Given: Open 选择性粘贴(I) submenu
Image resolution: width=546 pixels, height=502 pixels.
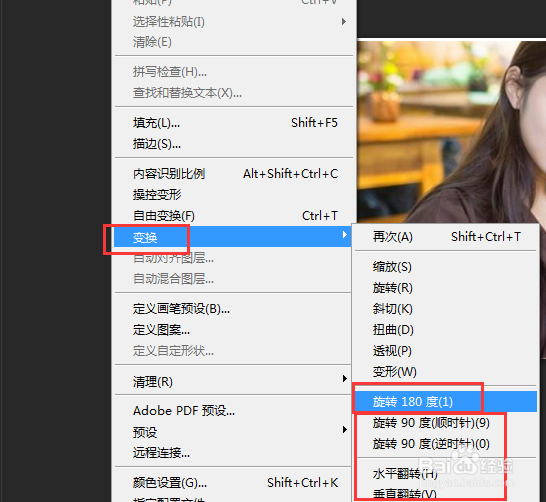Looking at the screenshot, I should pos(233,22).
